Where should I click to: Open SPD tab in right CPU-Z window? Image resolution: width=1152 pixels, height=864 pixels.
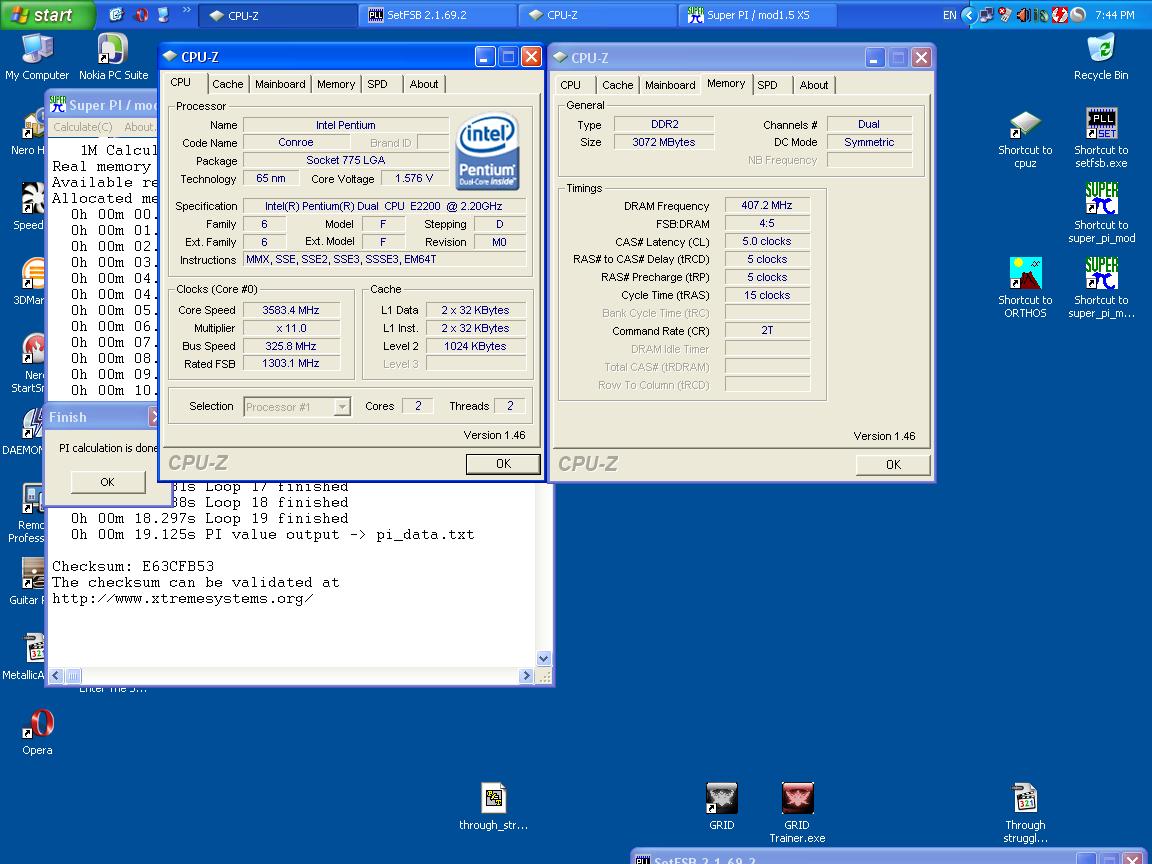pyautogui.click(x=768, y=85)
